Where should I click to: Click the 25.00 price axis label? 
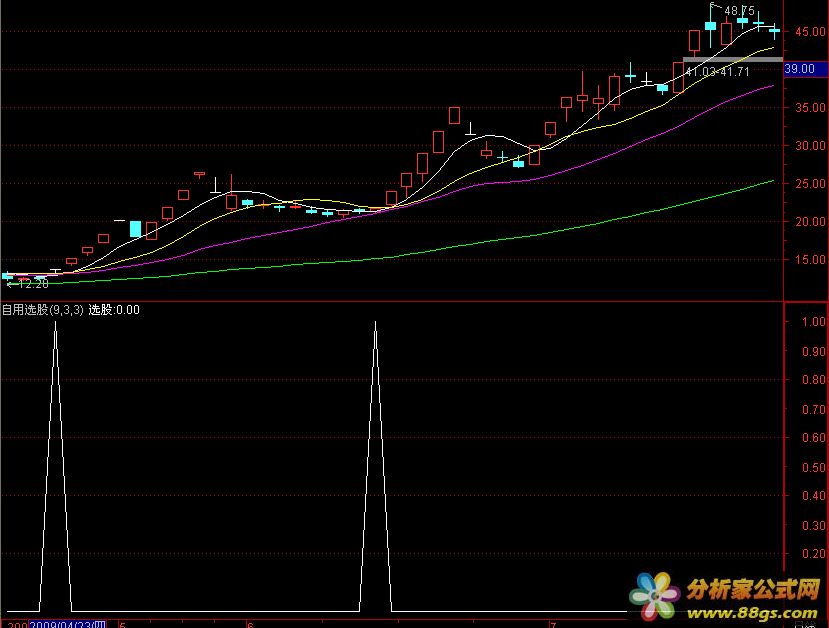point(810,184)
